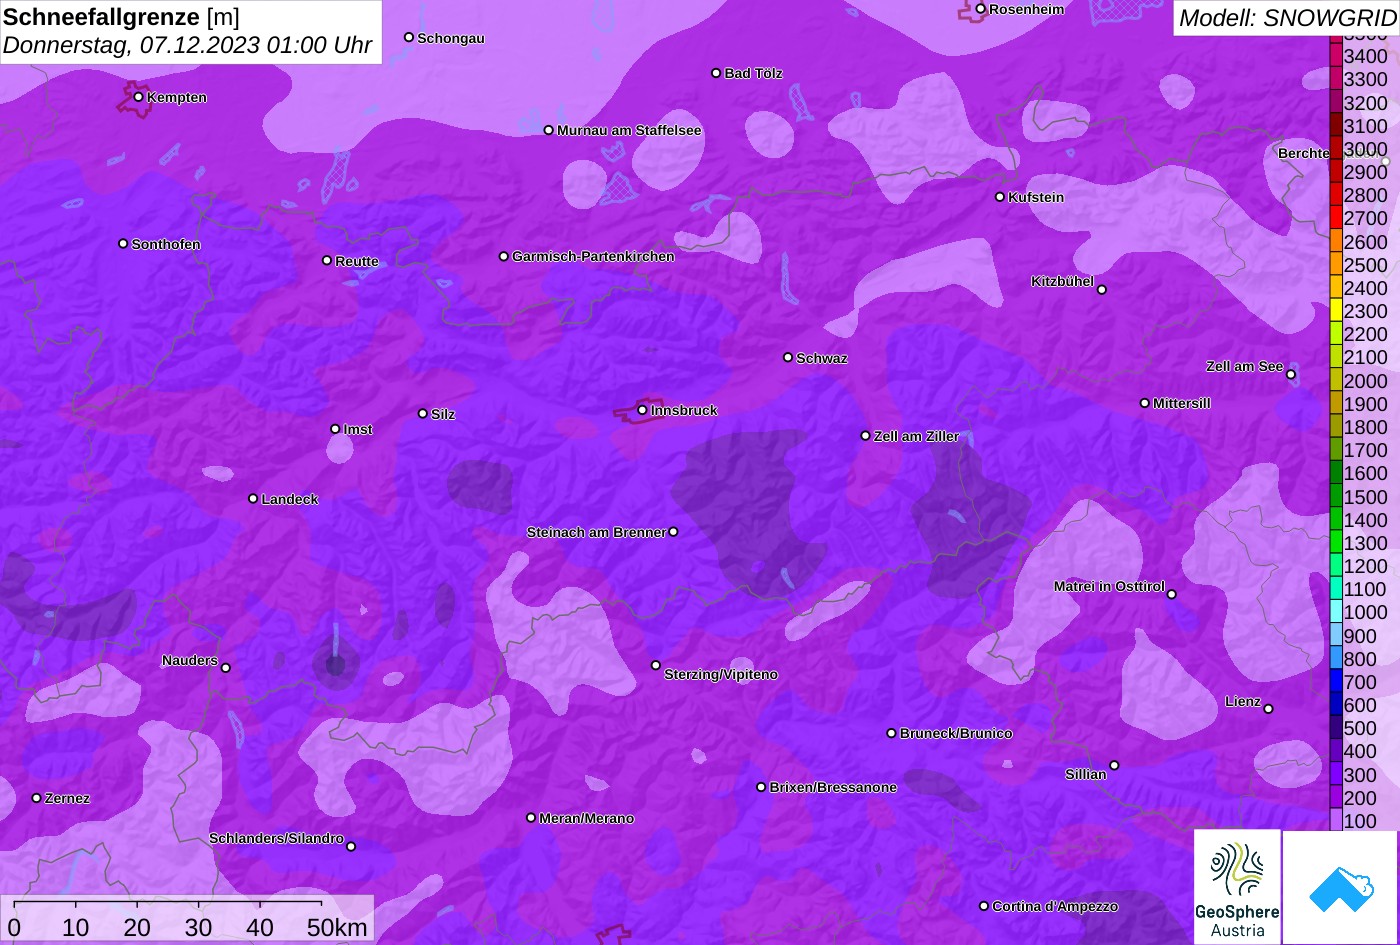
Task: Click the 1500 m green legend swatch
Action: pos(1335,495)
